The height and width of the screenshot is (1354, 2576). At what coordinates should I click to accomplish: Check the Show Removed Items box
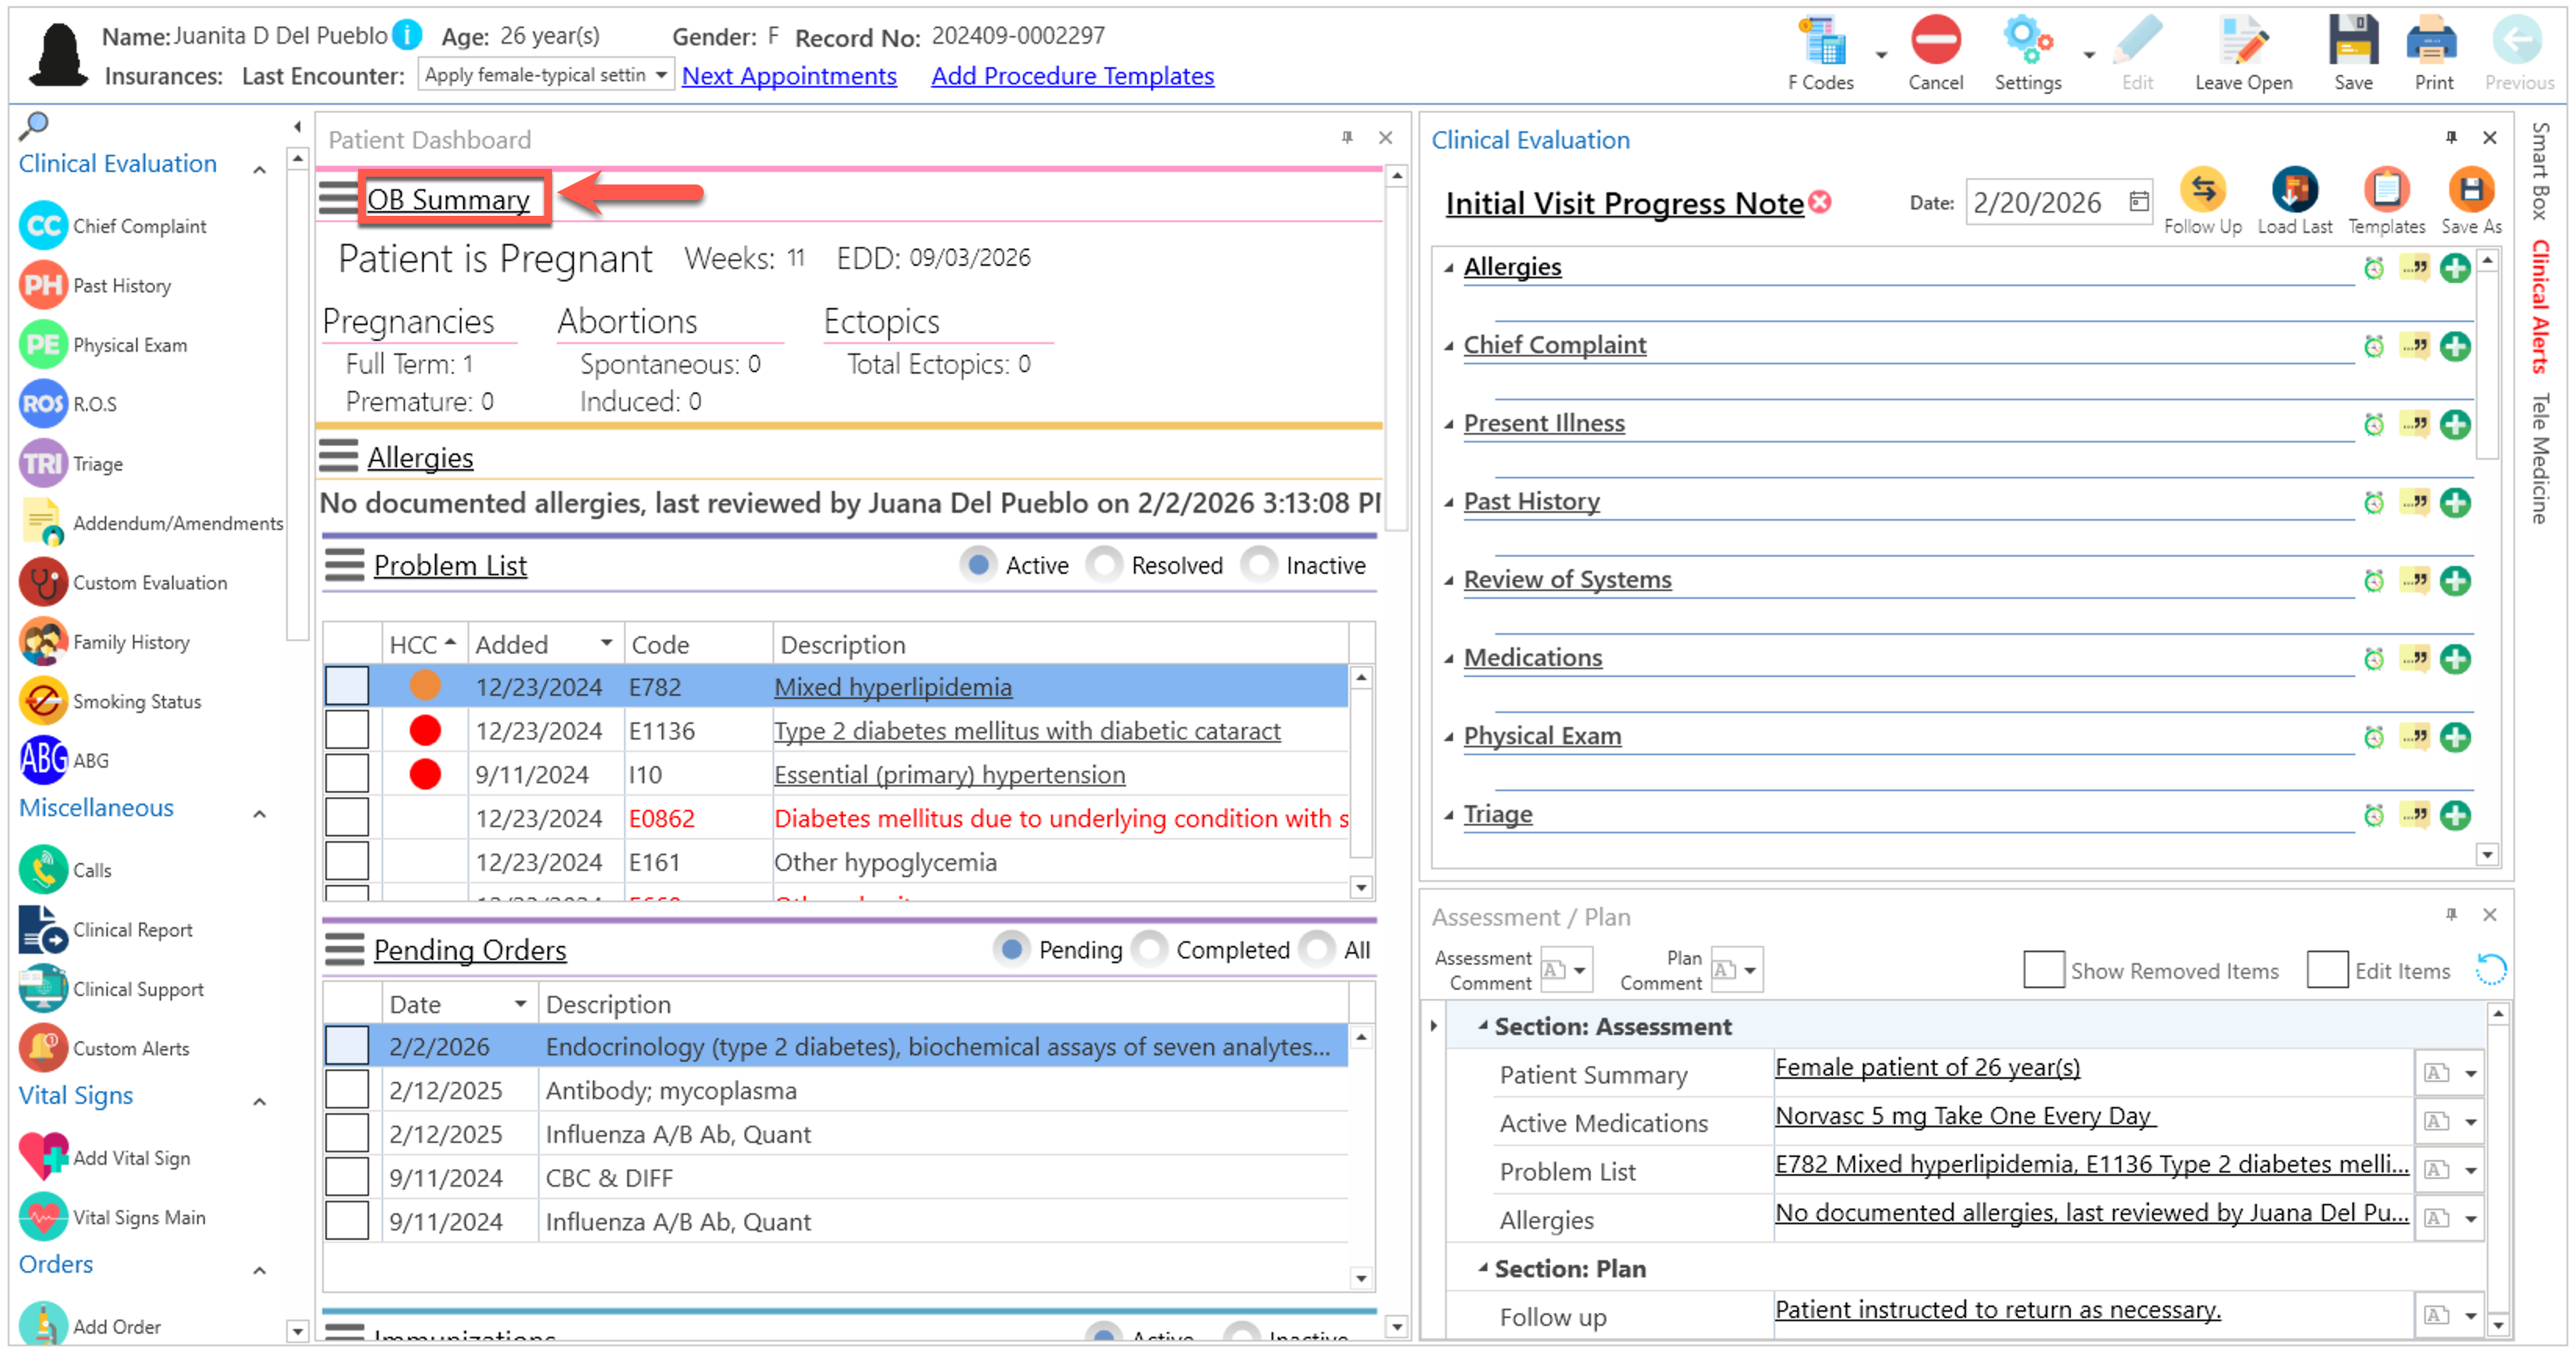tap(2043, 970)
